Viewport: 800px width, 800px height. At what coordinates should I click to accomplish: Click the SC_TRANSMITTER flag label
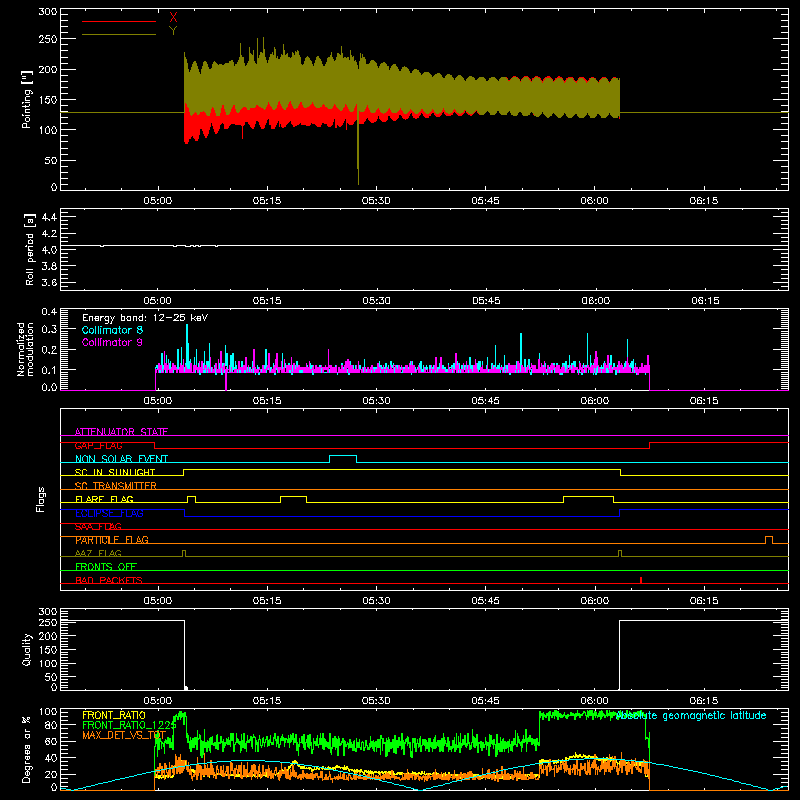[116, 486]
